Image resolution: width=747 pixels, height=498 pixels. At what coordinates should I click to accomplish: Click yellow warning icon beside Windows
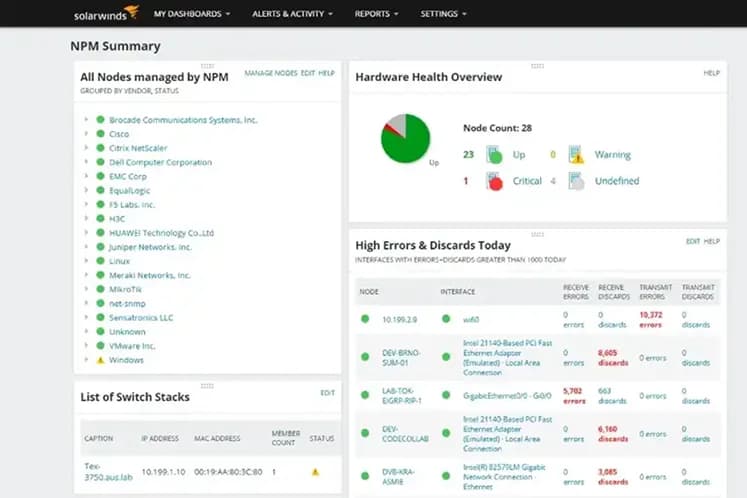[x=100, y=360]
